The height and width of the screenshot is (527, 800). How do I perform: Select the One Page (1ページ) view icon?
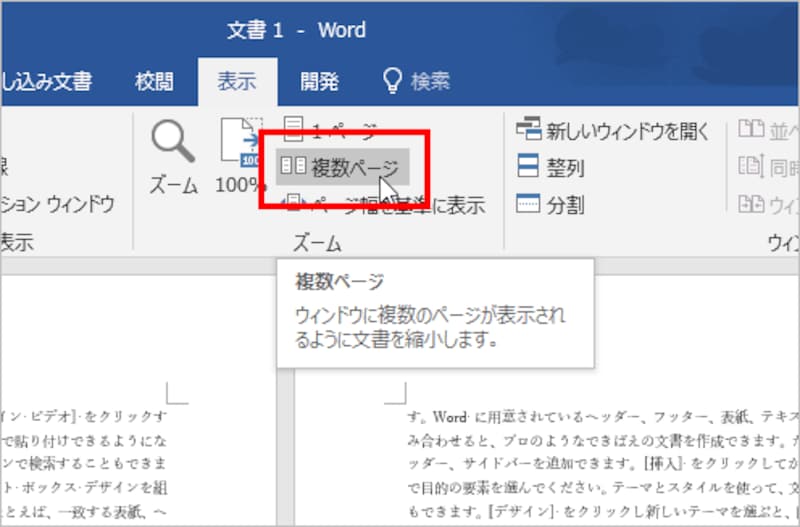pyautogui.click(x=293, y=130)
